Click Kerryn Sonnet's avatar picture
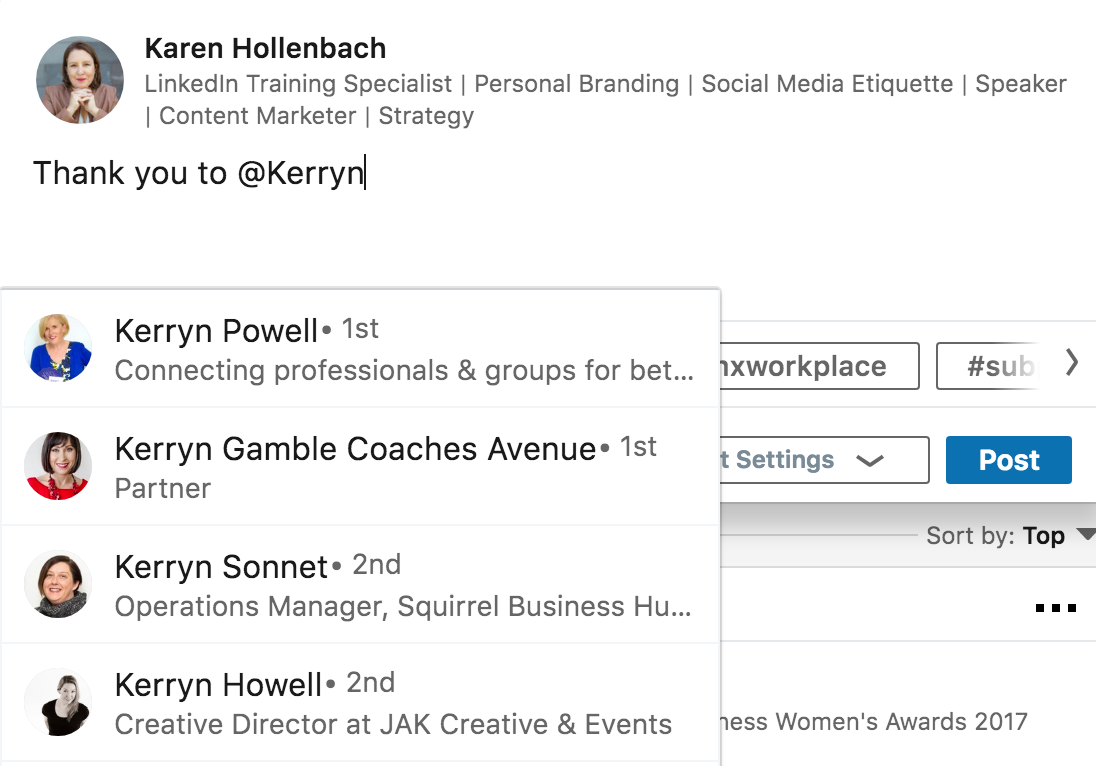 pos(58,584)
